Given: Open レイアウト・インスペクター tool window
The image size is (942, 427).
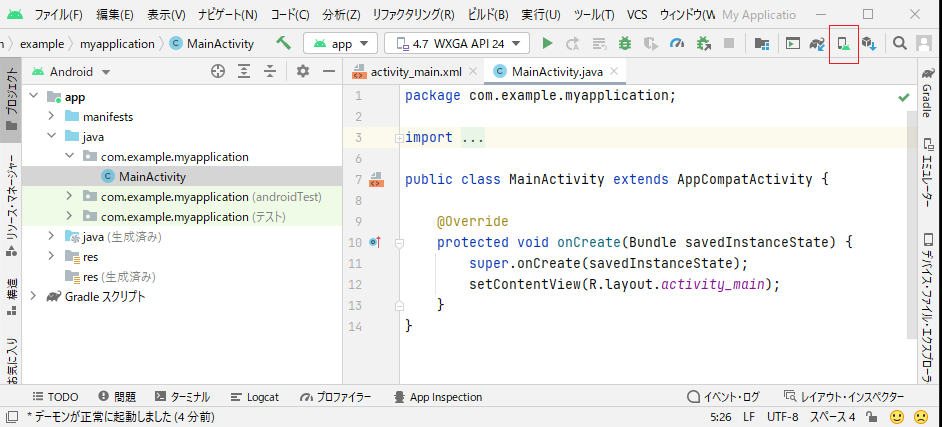Looking at the screenshot, I should click(845, 397).
